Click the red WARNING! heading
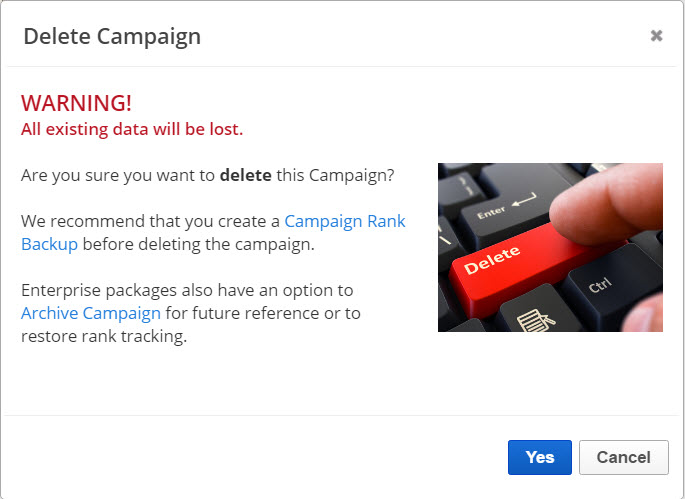 [76, 104]
